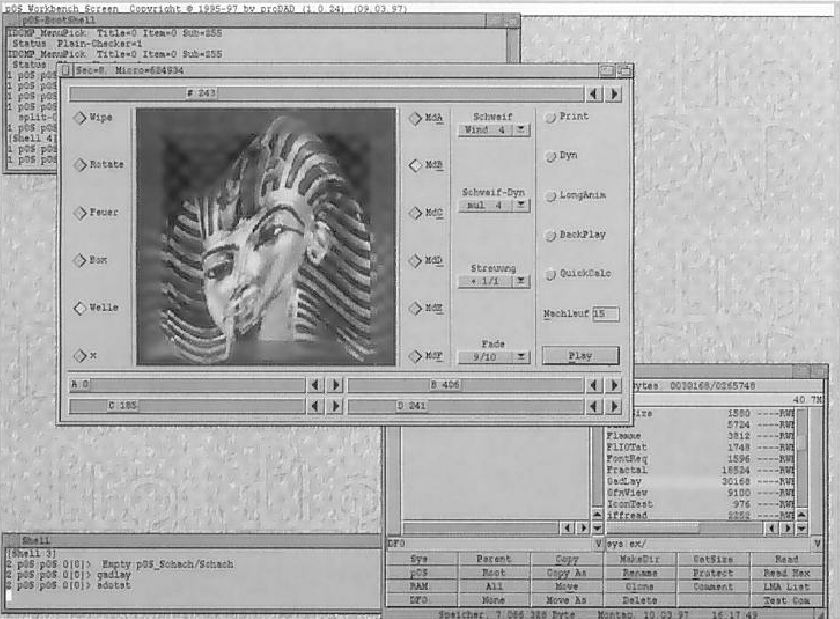Open the Streuung dropdown

tap(493, 281)
